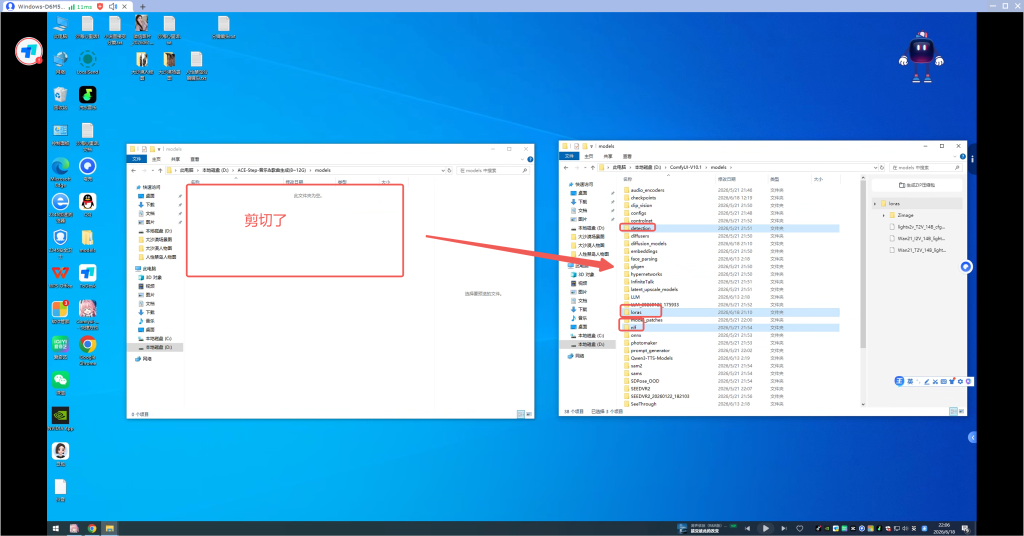The image size is (1024, 536).
Task: Open the File tab in the ComfyUI window
Action: pyautogui.click(x=569, y=156)
